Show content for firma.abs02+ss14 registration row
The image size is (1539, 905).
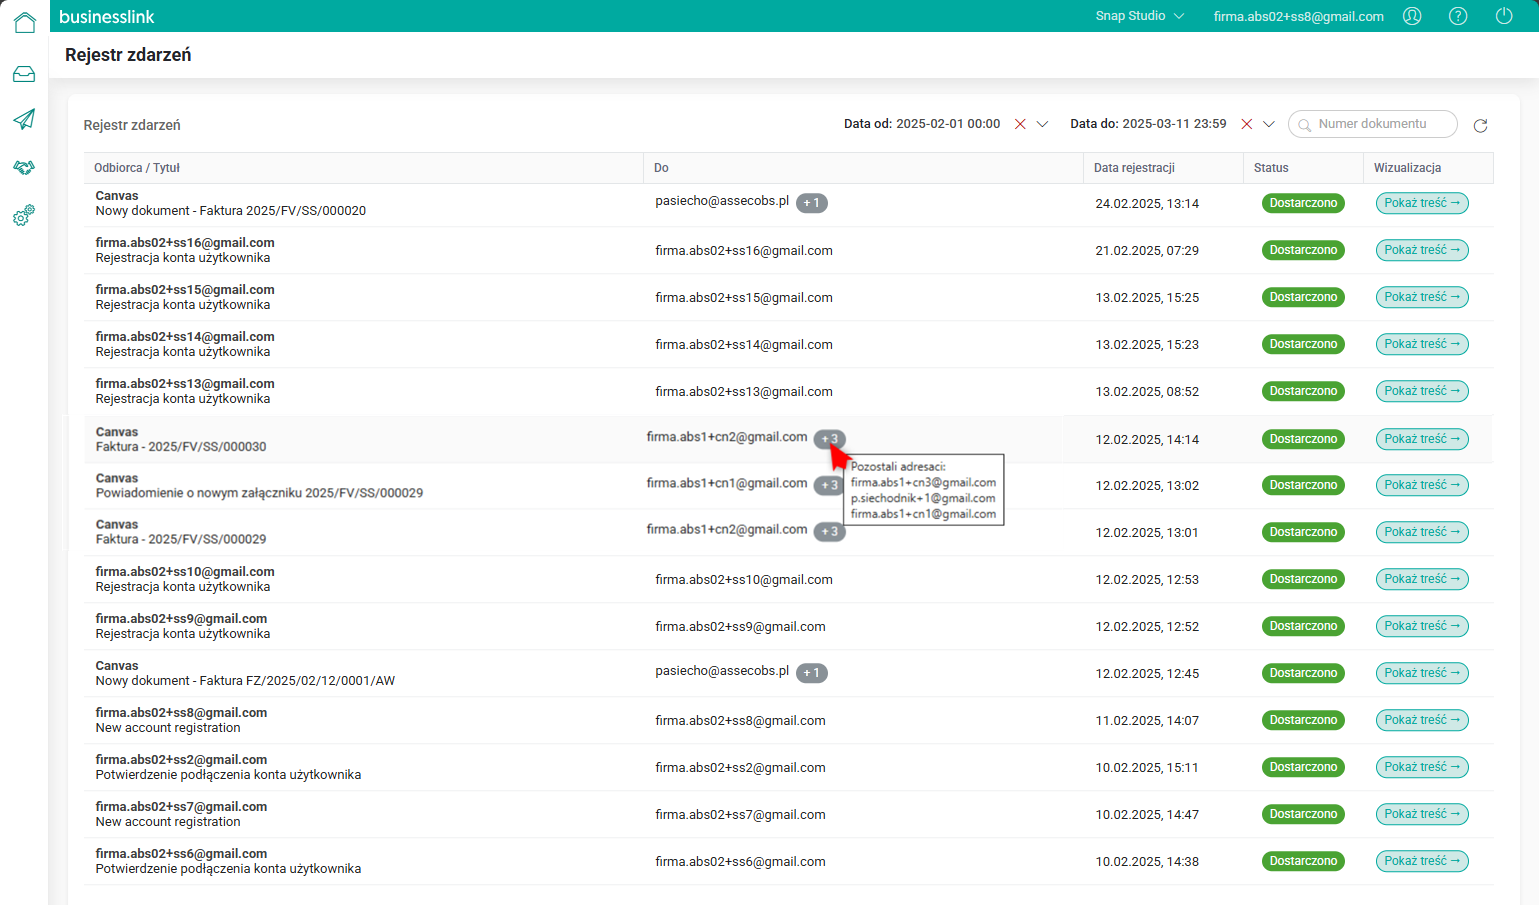click(x=1422, y=344)
